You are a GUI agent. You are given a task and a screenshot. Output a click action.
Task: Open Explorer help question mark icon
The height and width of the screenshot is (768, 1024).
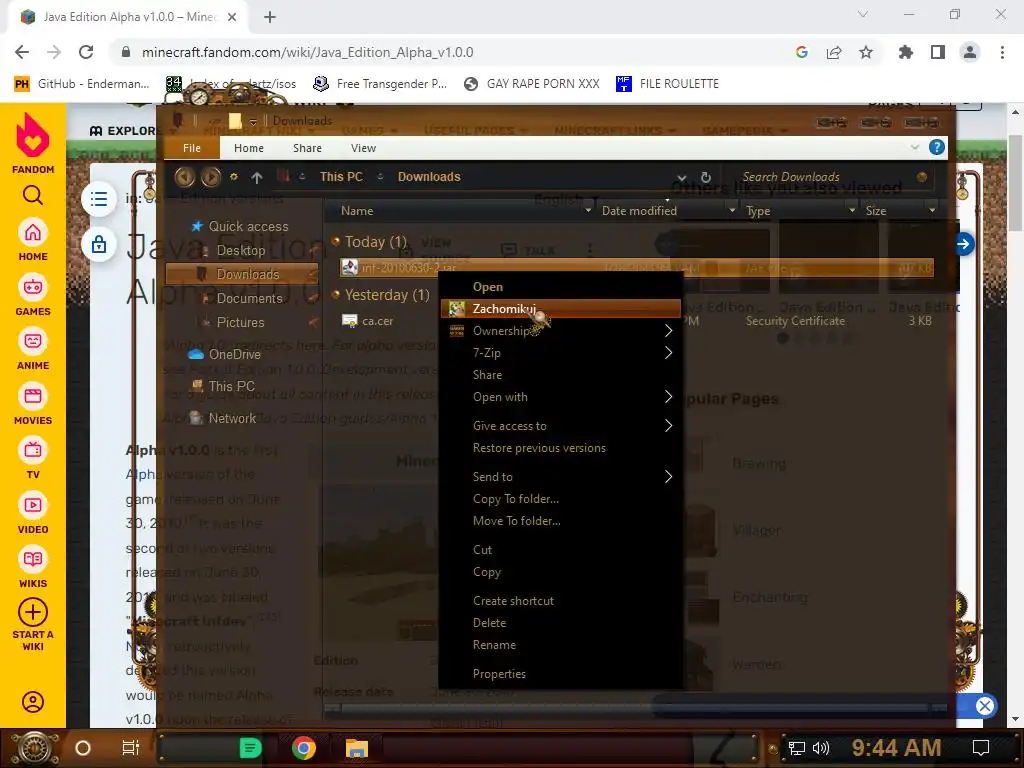click(x=936, y=148)
